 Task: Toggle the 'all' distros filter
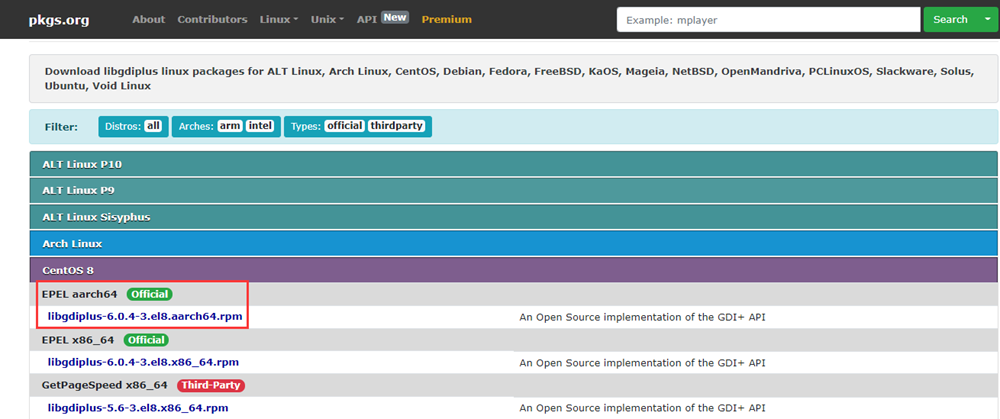tap(153, 126)
